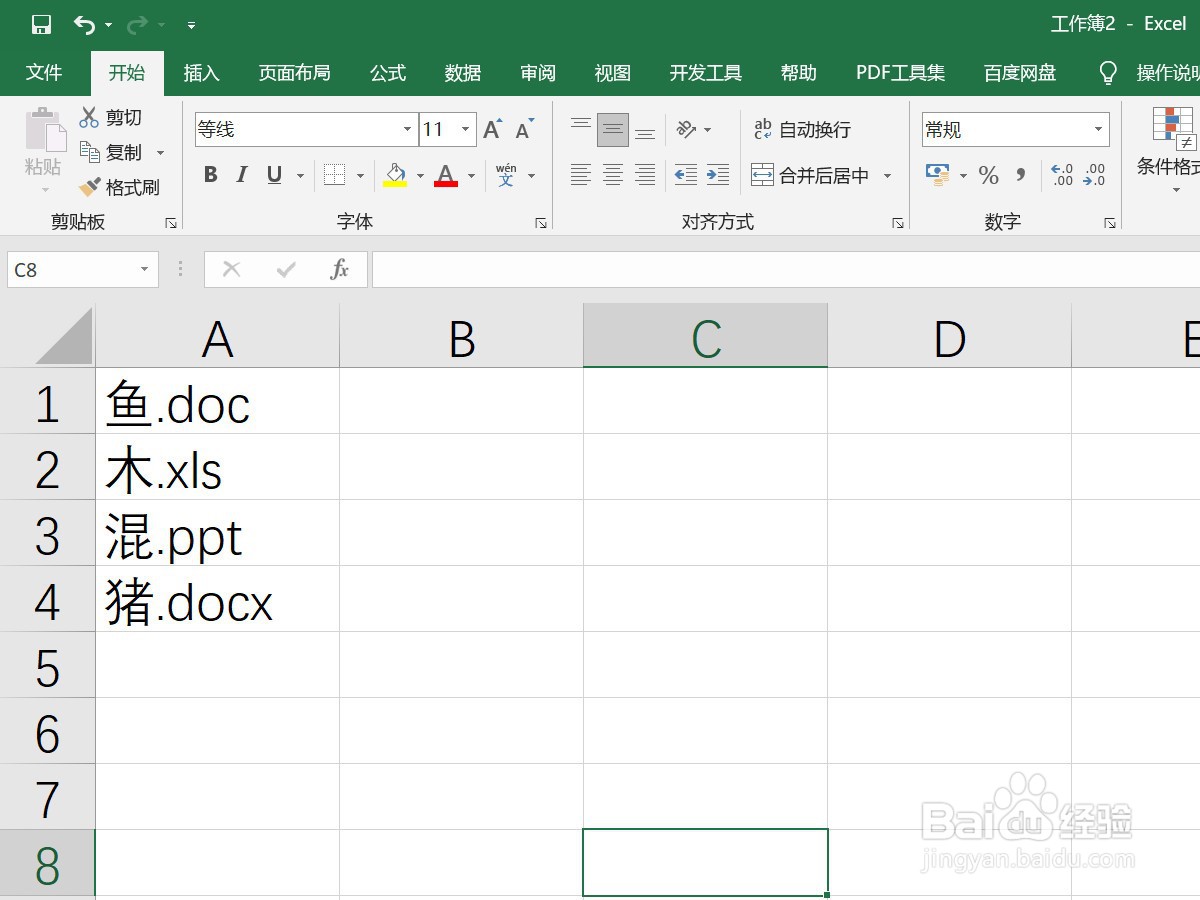Apply accounting currency format icon
Viewport: 1200px width, 900px height.
(x=937, y=176)
